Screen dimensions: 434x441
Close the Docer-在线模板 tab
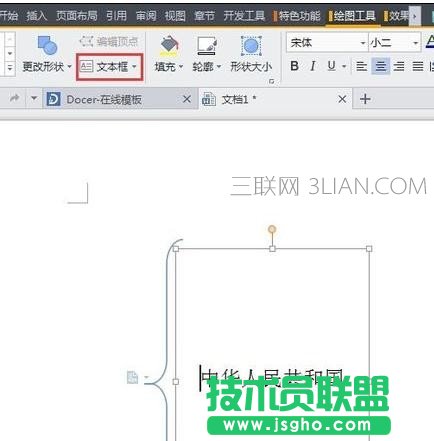187,99
